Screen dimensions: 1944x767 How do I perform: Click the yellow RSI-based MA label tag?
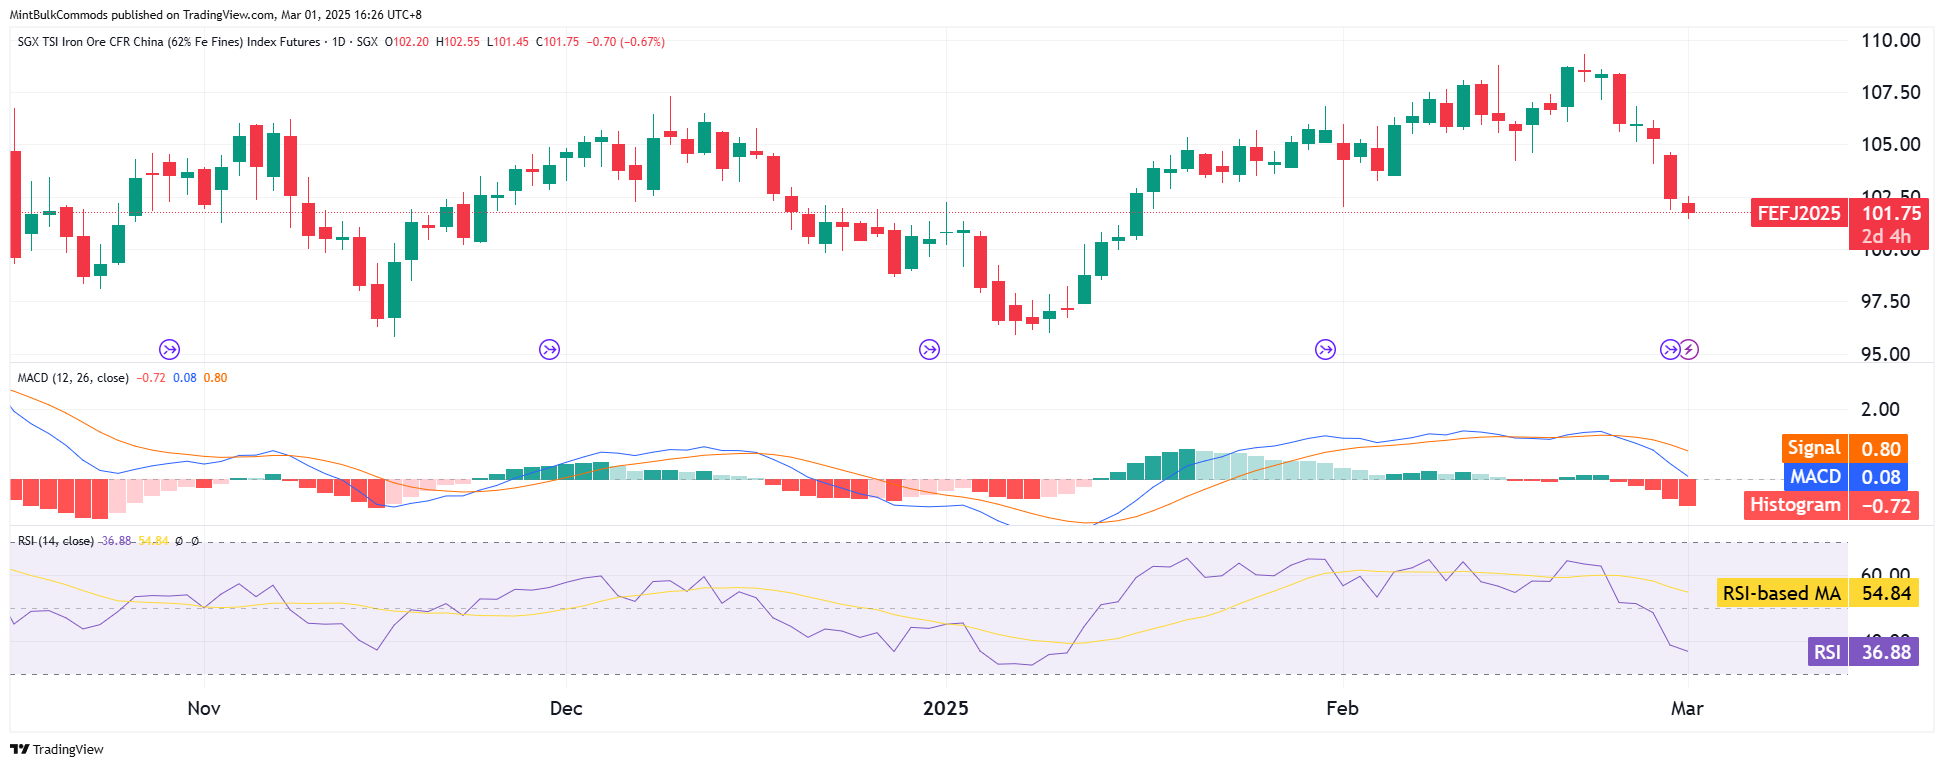[x=1782, y=593]
